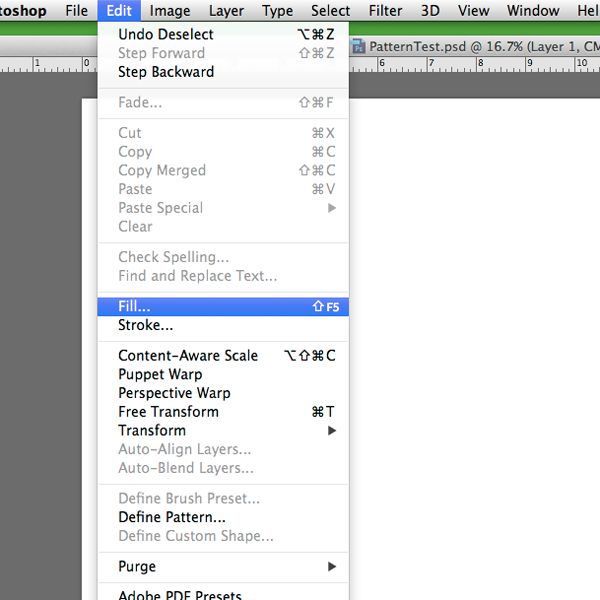This screenshot has width=600, height=600.
Task: Expand the Purge submenu
Action: 223,566
